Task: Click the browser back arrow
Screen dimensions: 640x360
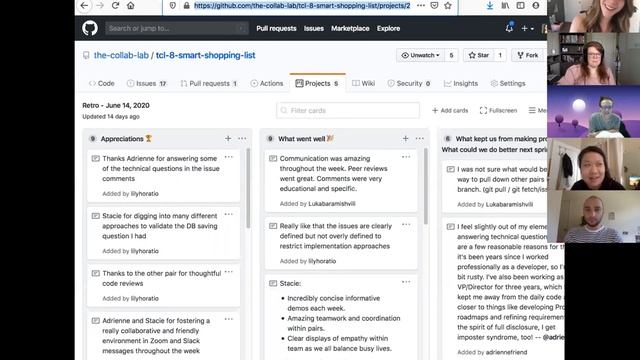Action: [84, 5]
